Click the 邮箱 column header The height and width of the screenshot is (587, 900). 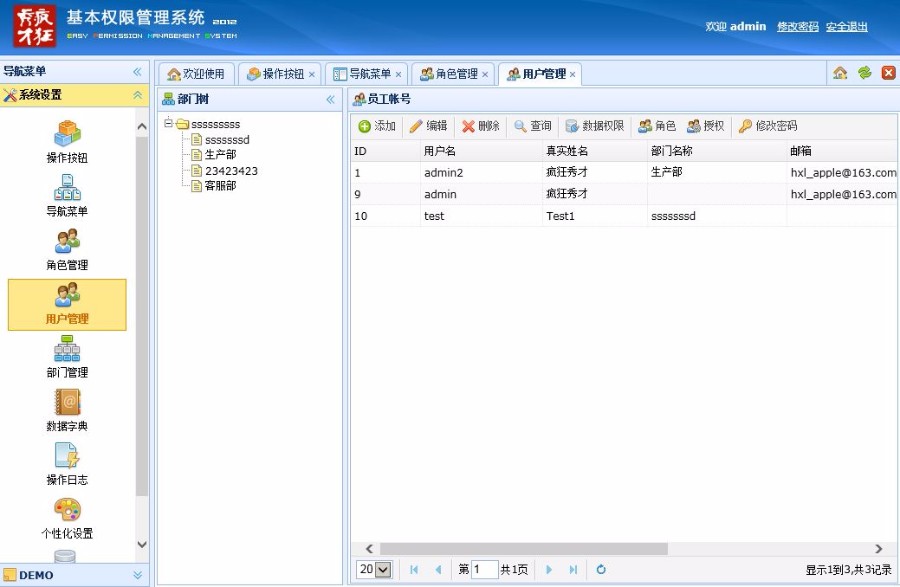pyautogui.click(x=841, y=151)
